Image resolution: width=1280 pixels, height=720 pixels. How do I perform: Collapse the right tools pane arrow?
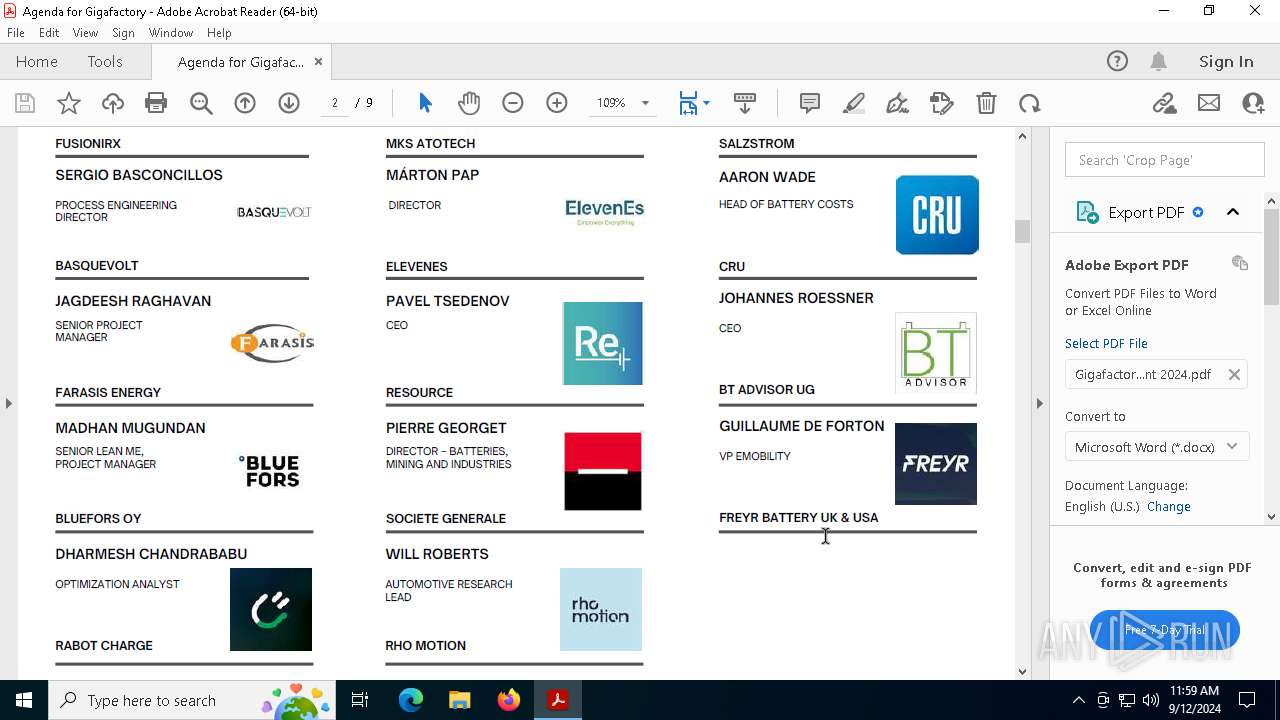pos(1039,403)
